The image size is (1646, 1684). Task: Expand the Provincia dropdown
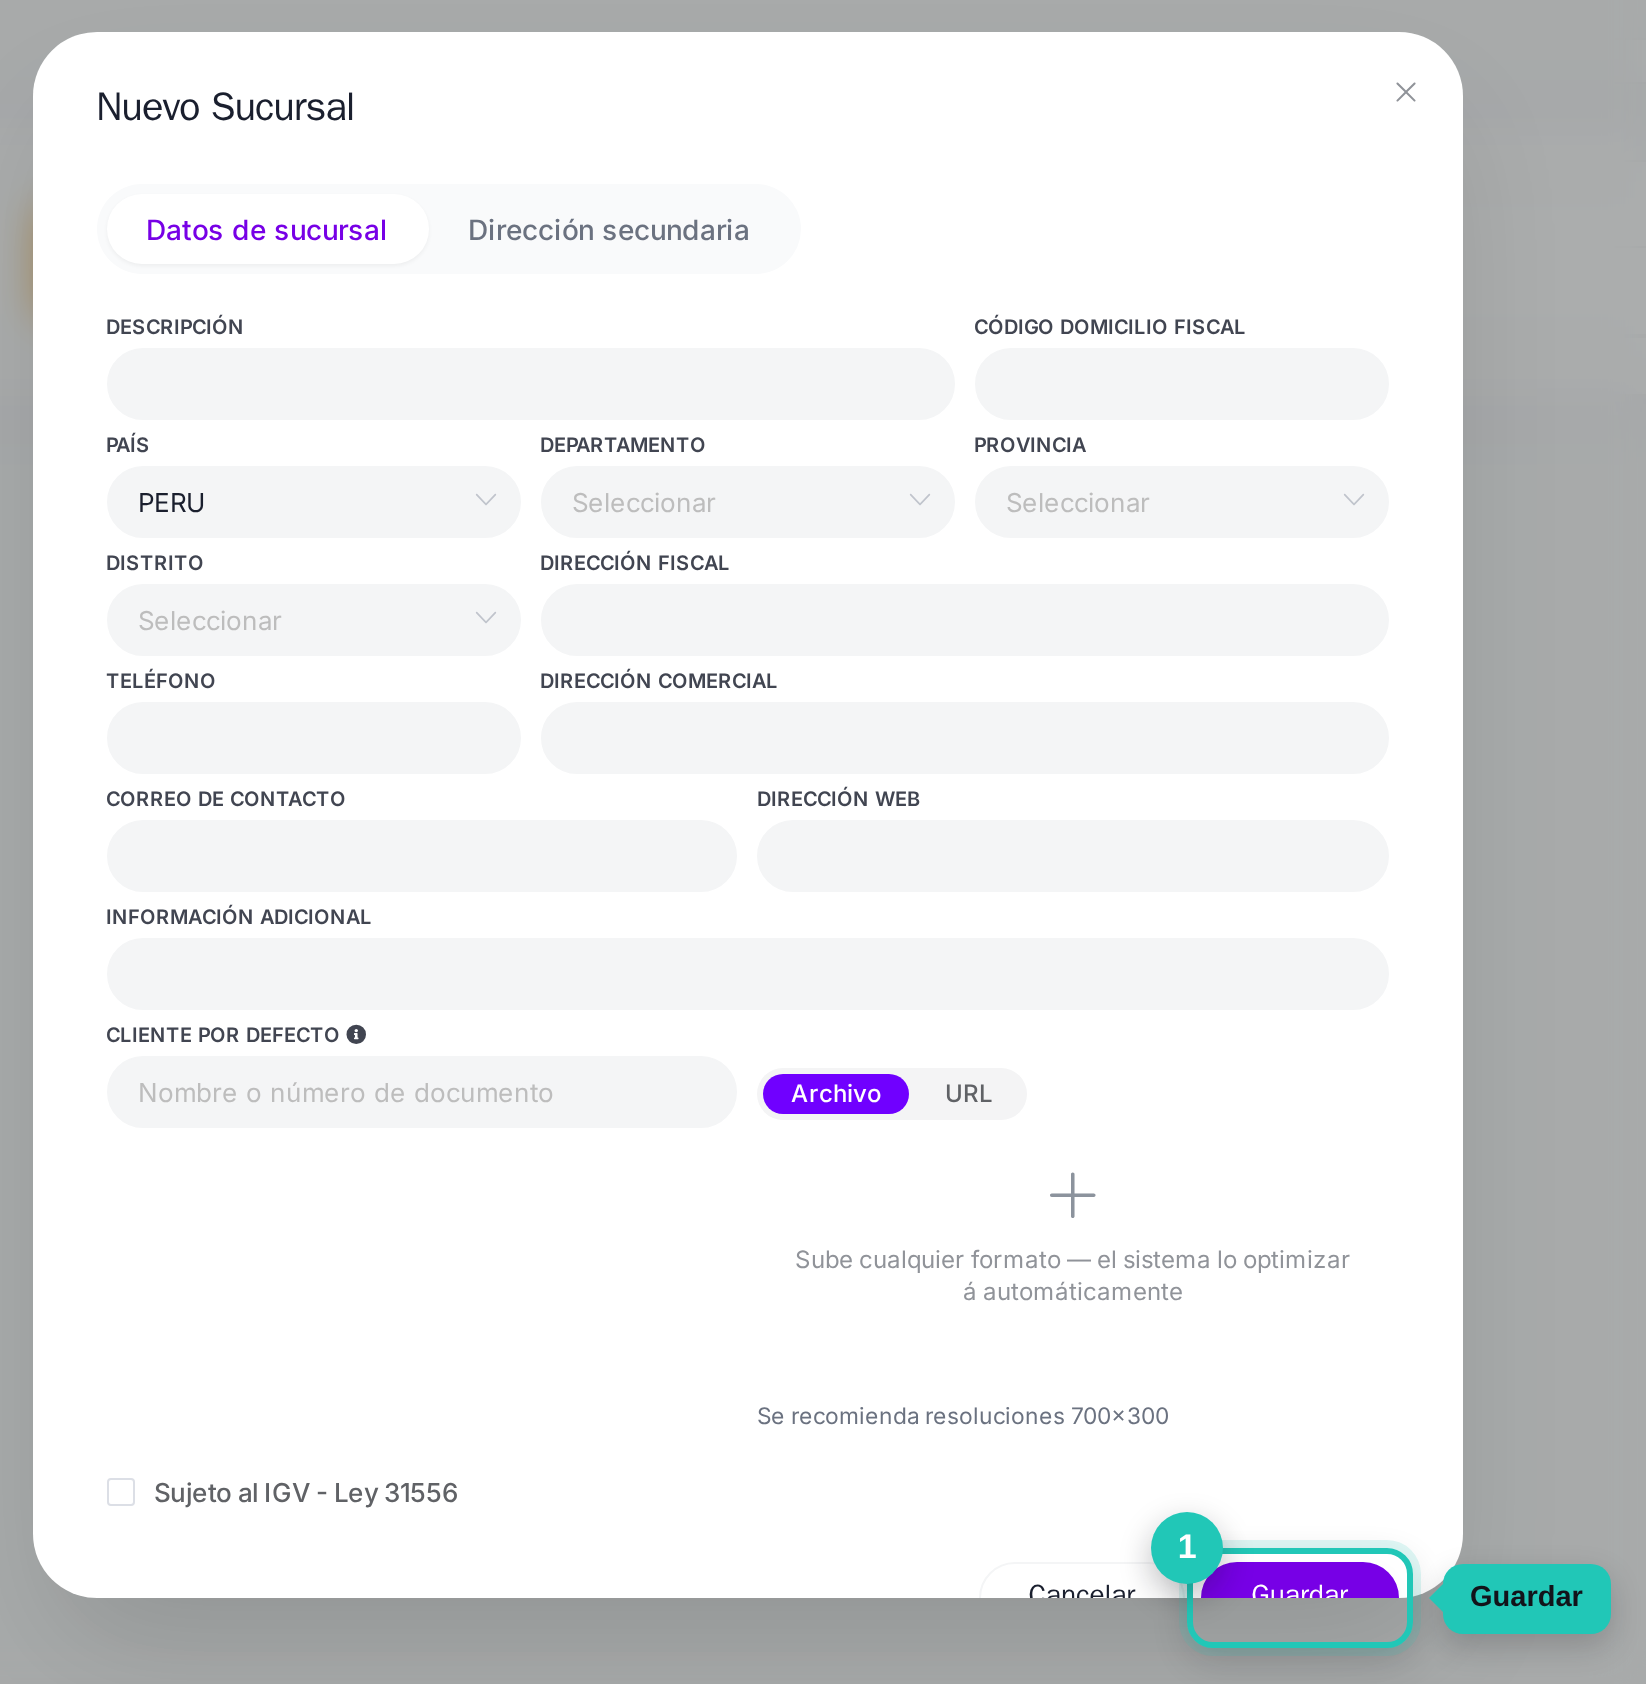pos(1181,502)
